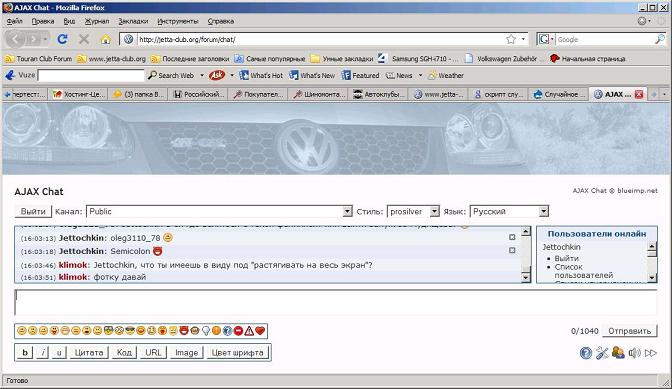Delete Jettochkin's Semicolon message

coord(512,250)
